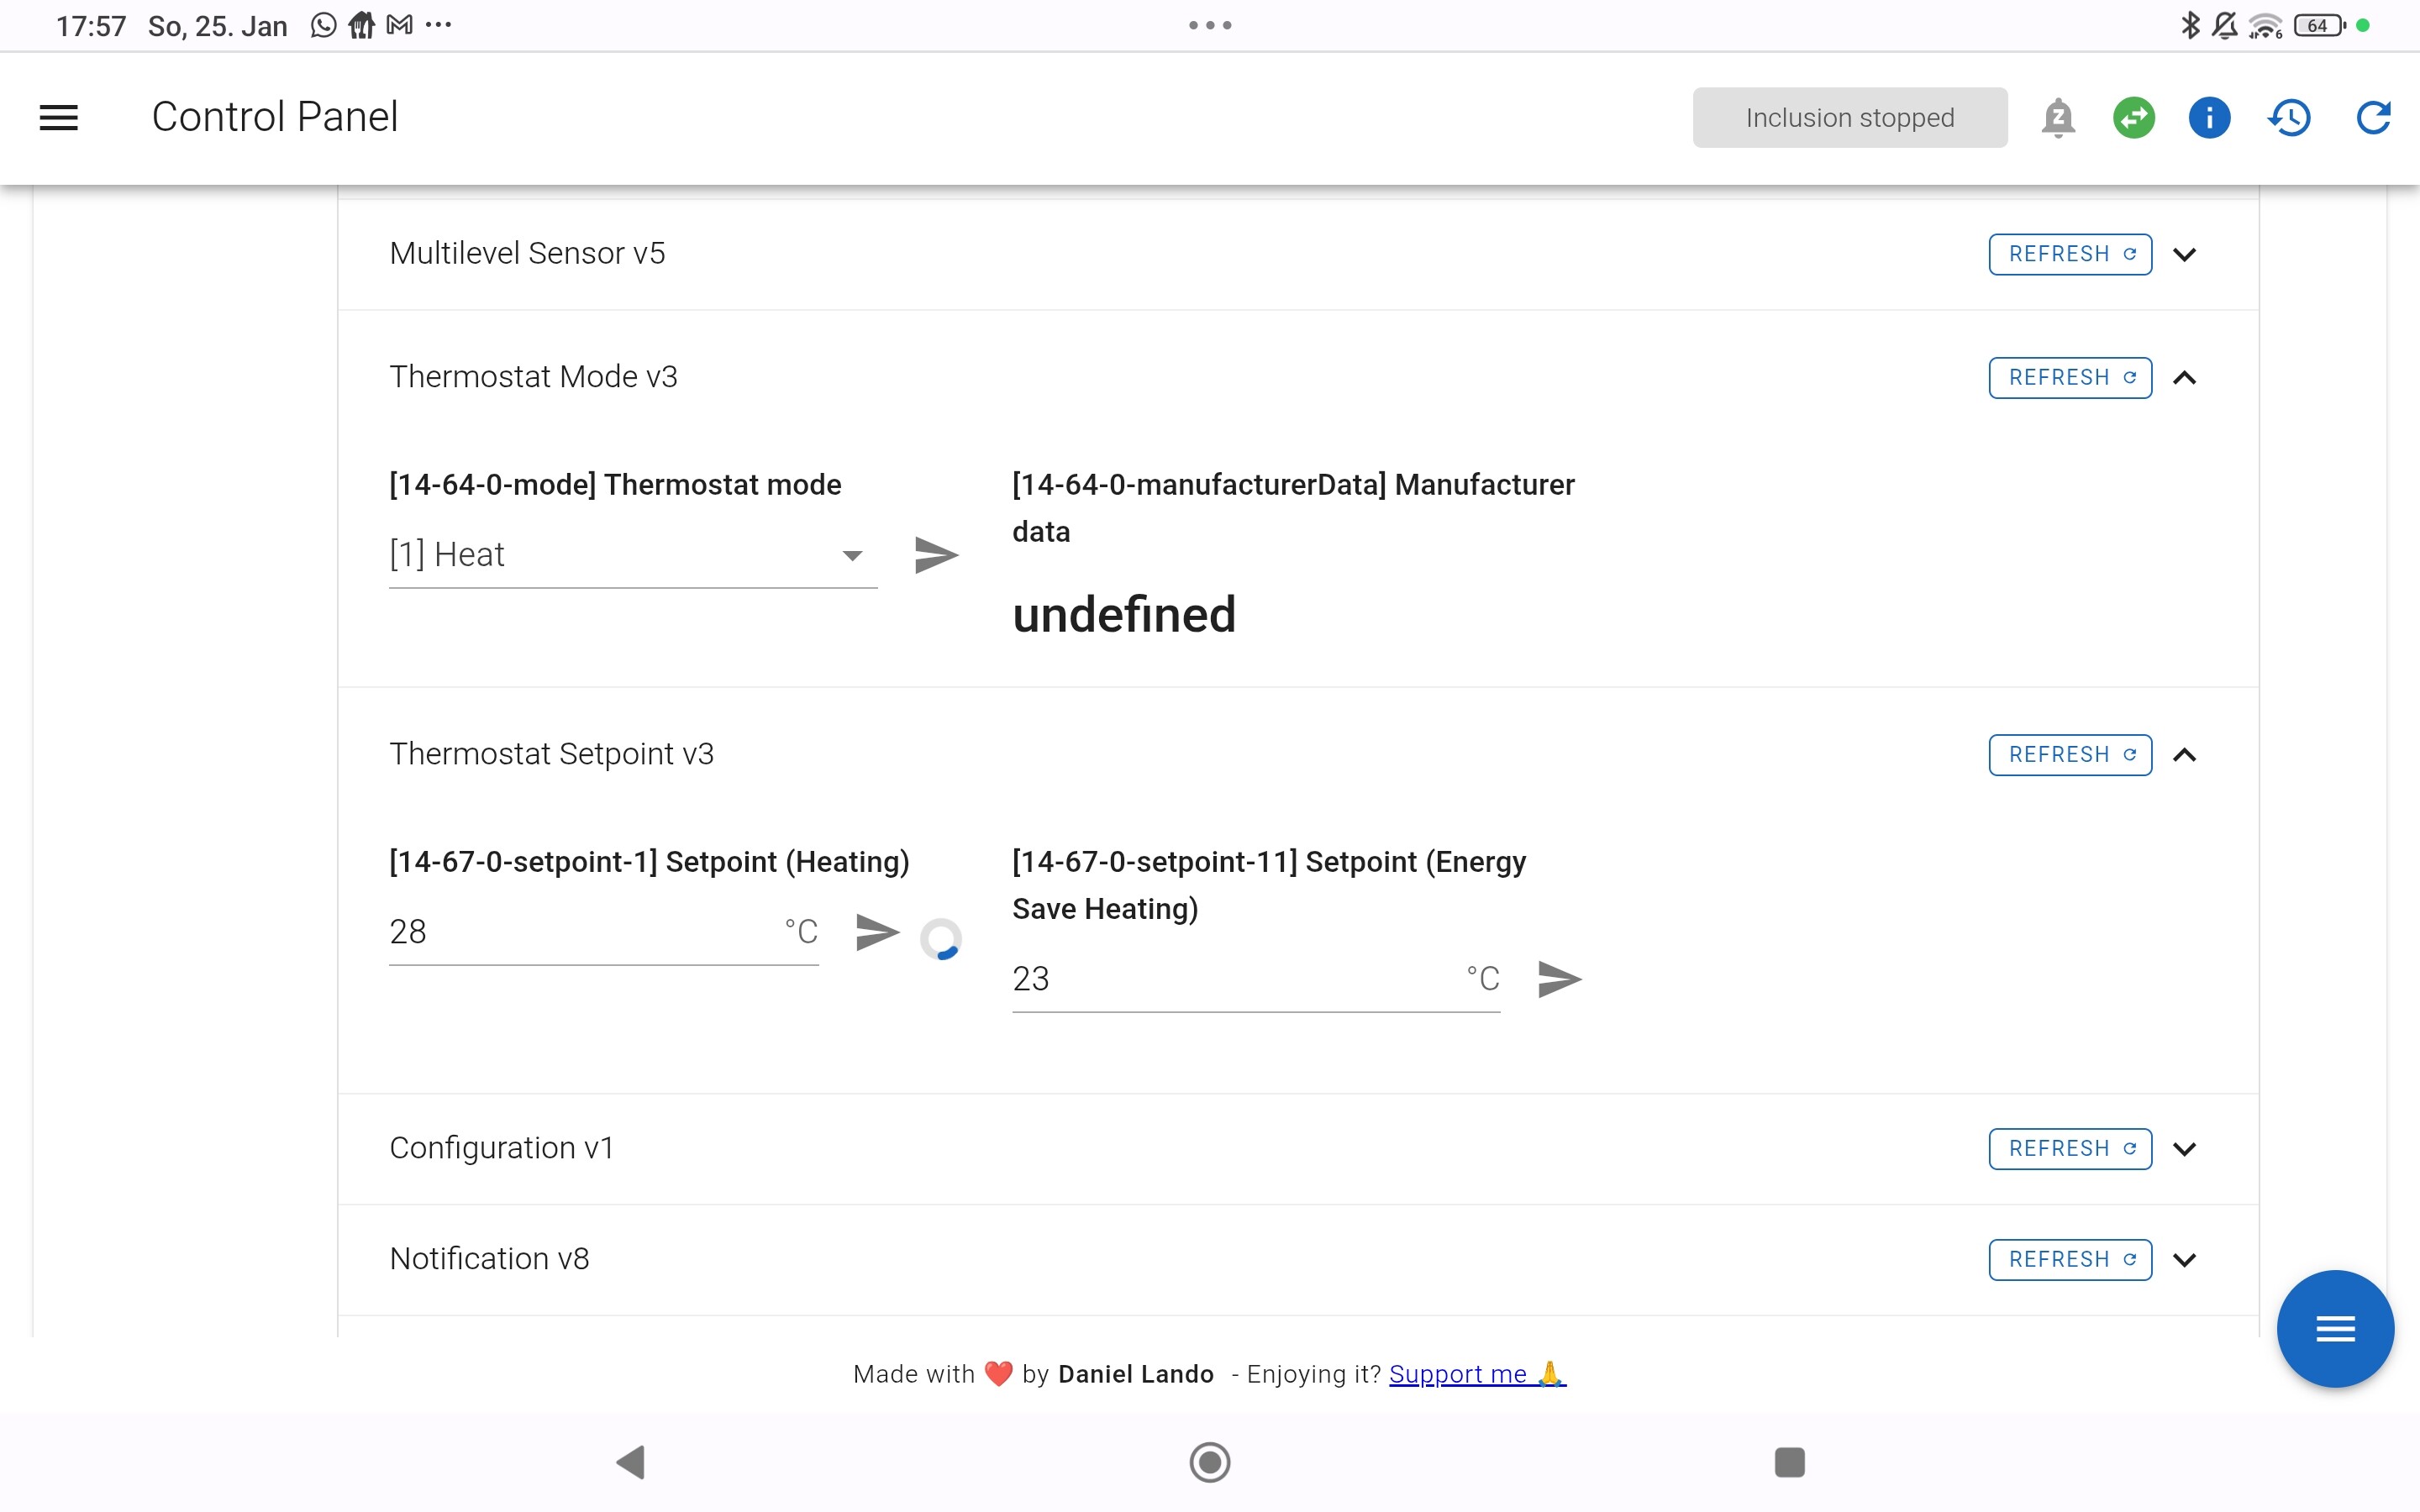
Task: Refresh the Notification v8 values
Action: 2070,1259
